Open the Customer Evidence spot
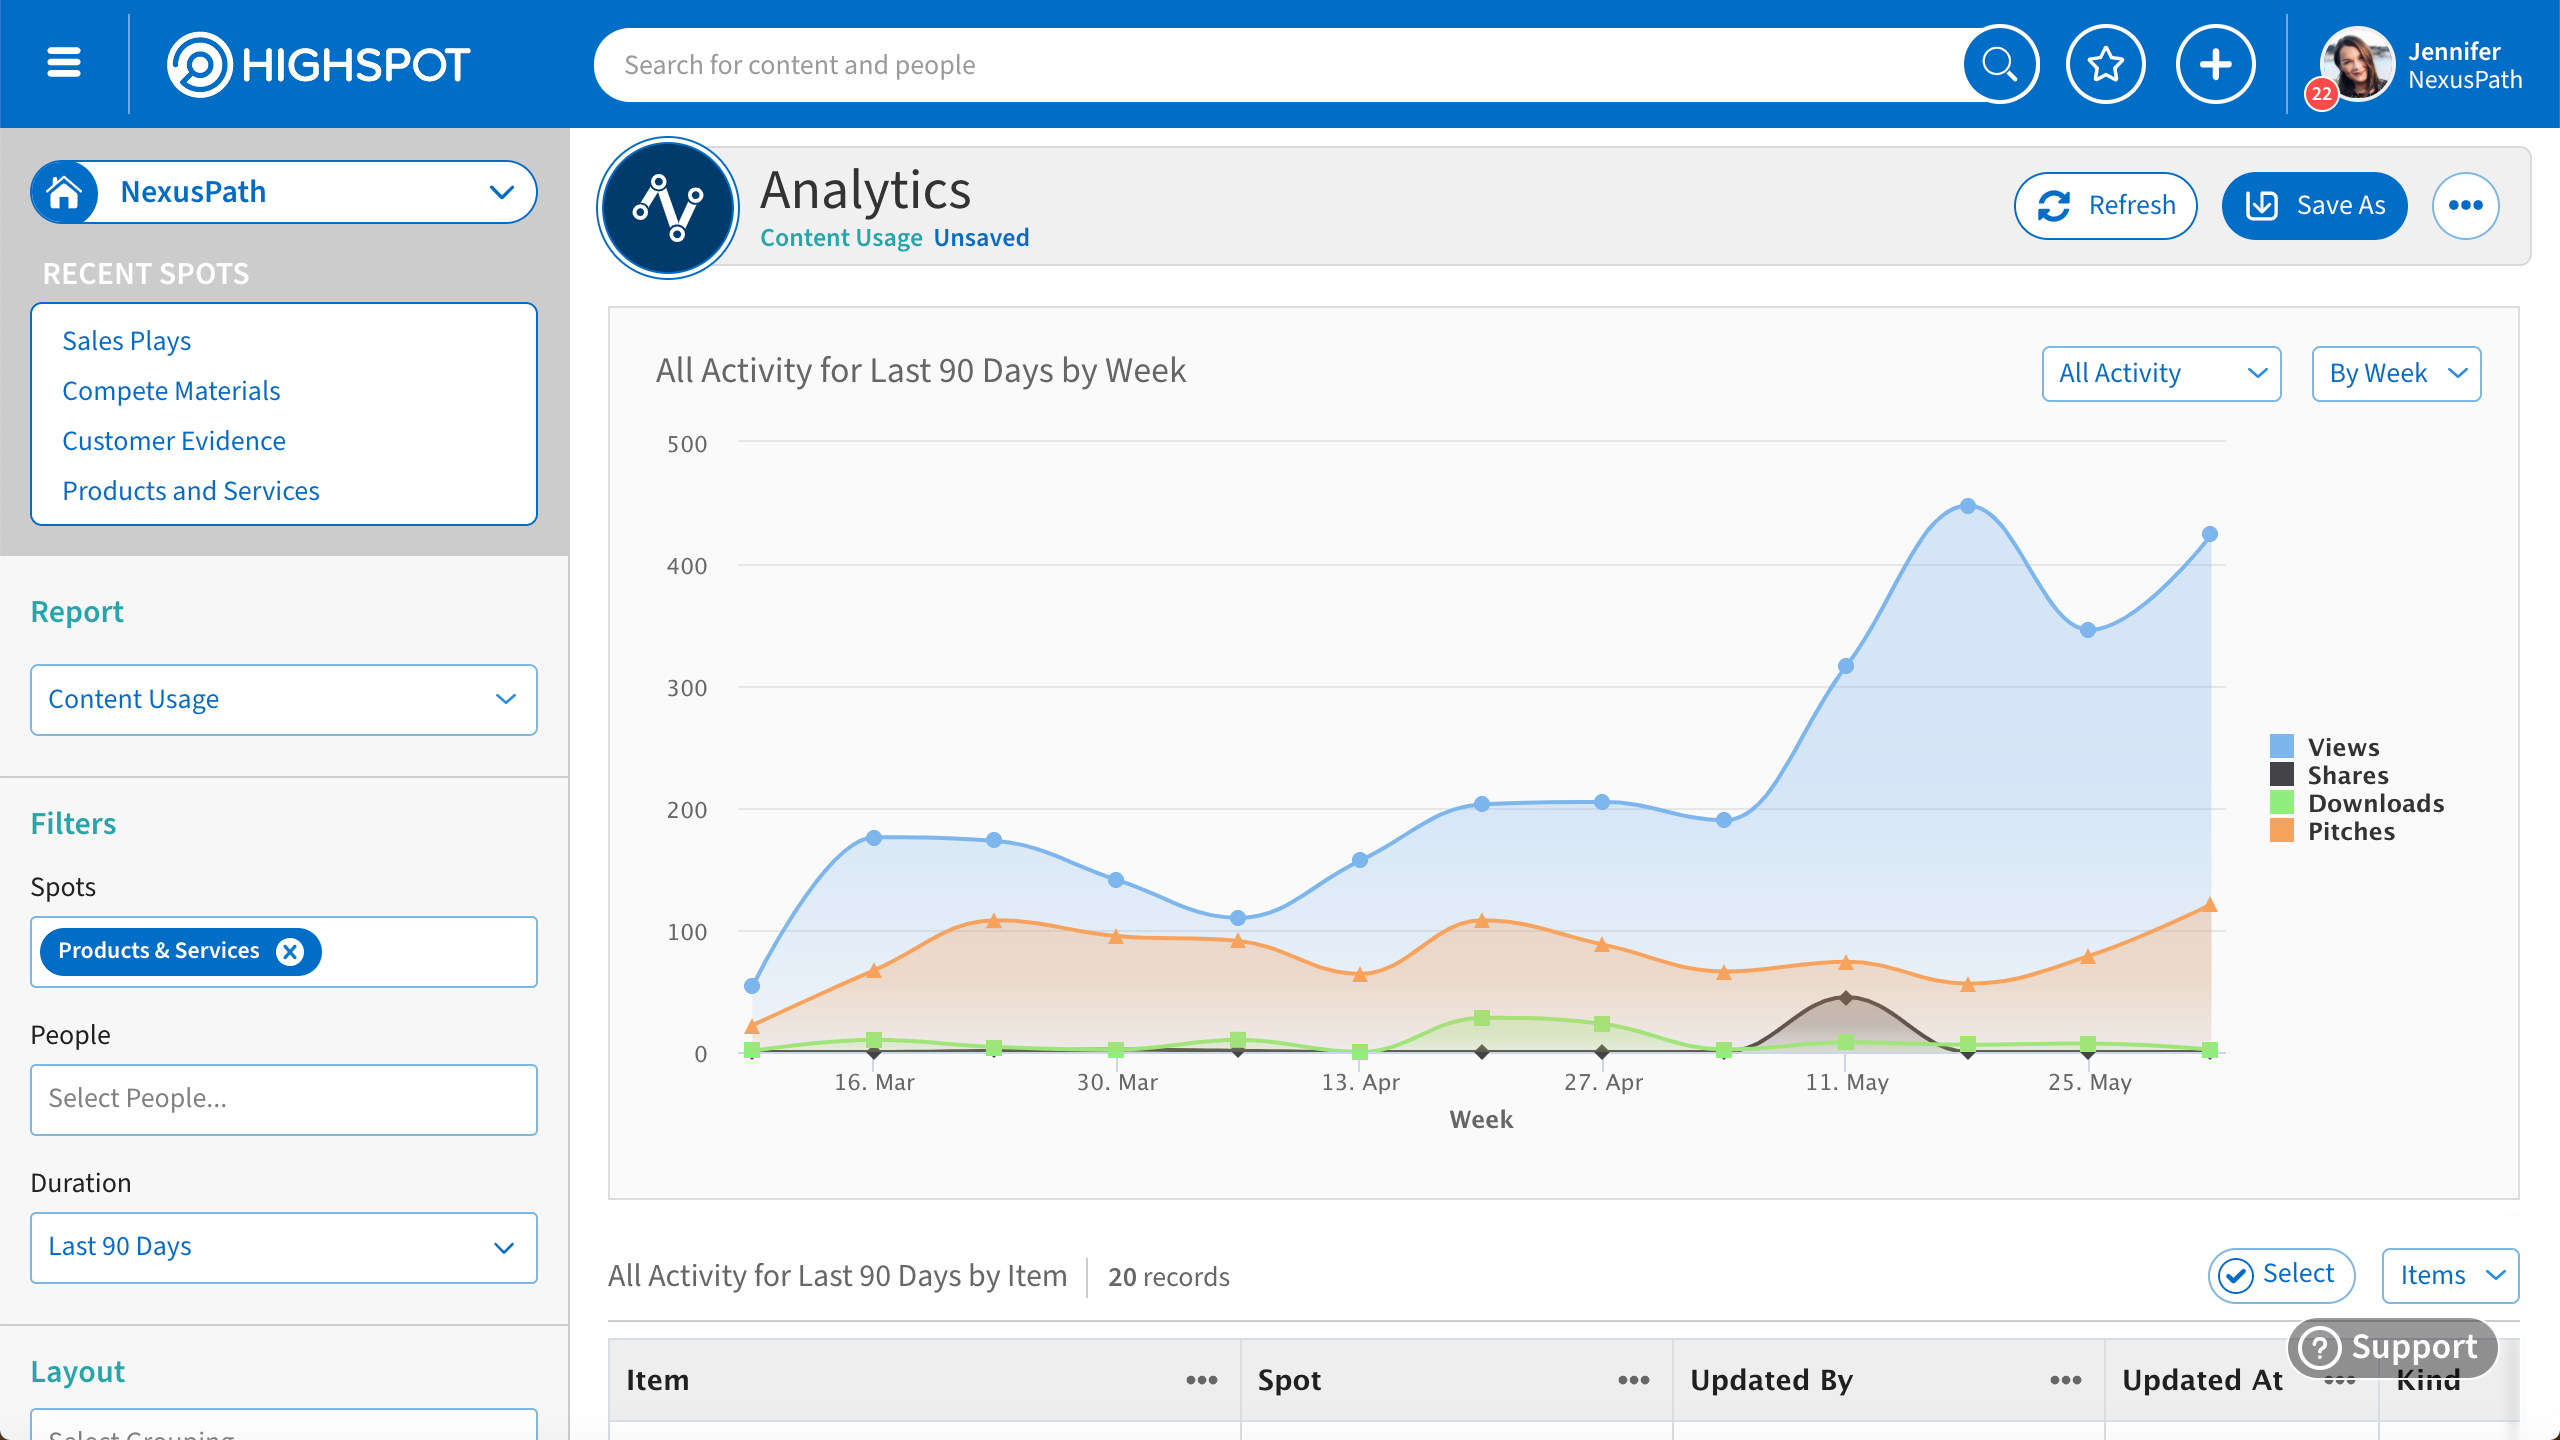This screenshot has height=1440, width=2560. tap(174, 441)
